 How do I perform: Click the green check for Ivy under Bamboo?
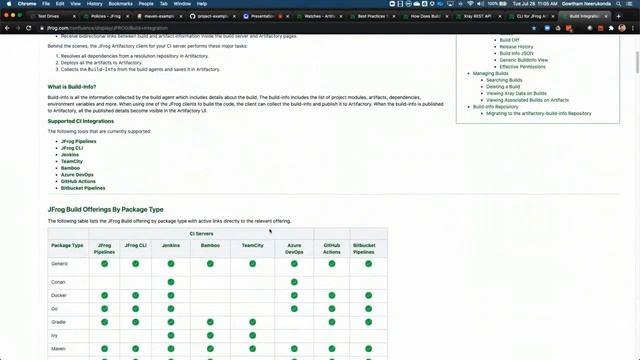coord(210,336)
